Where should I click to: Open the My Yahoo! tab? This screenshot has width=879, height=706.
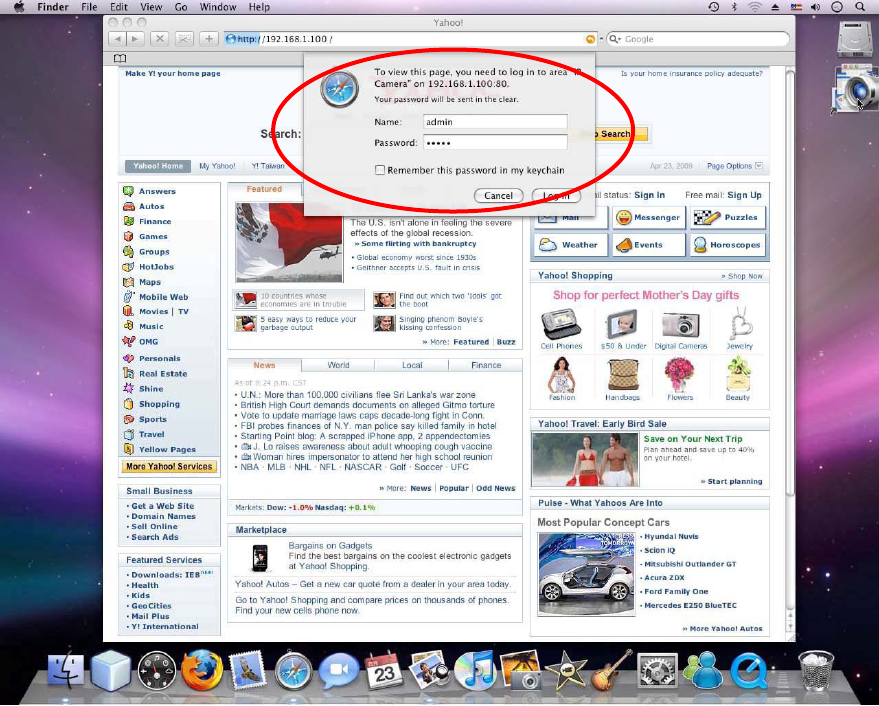point(217,166)
